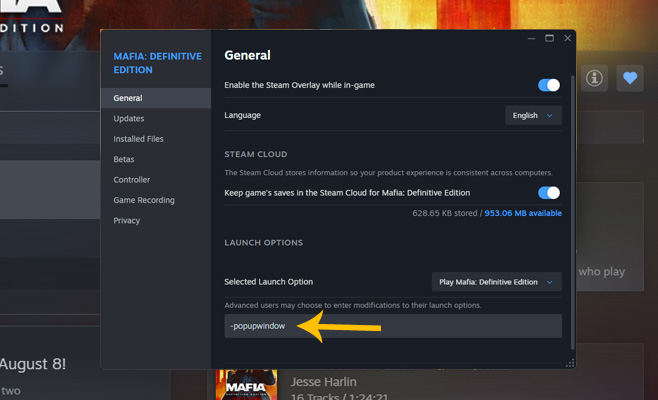Click the Mafia soundtrack album thumbnail
Viewport: 658px width, 400px height.
(x=246, y=385)
